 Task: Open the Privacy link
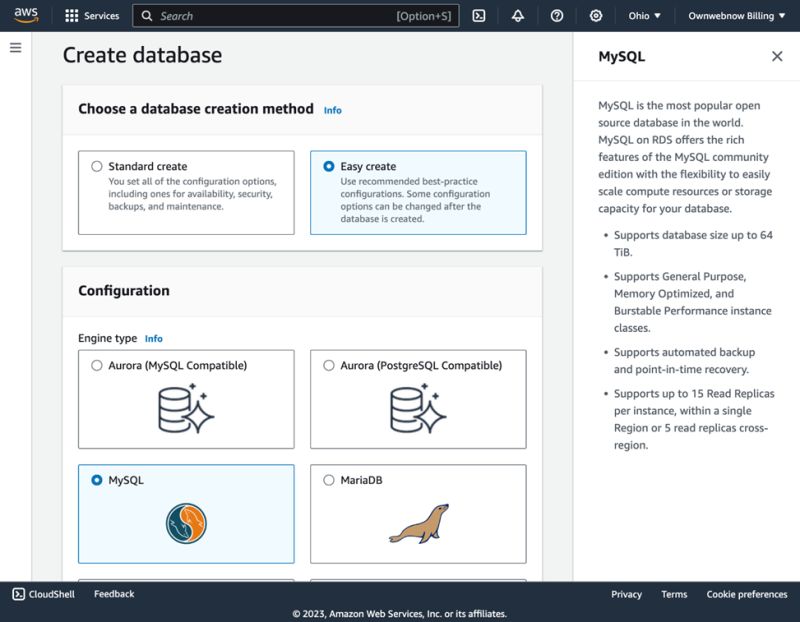click(627, 594)
